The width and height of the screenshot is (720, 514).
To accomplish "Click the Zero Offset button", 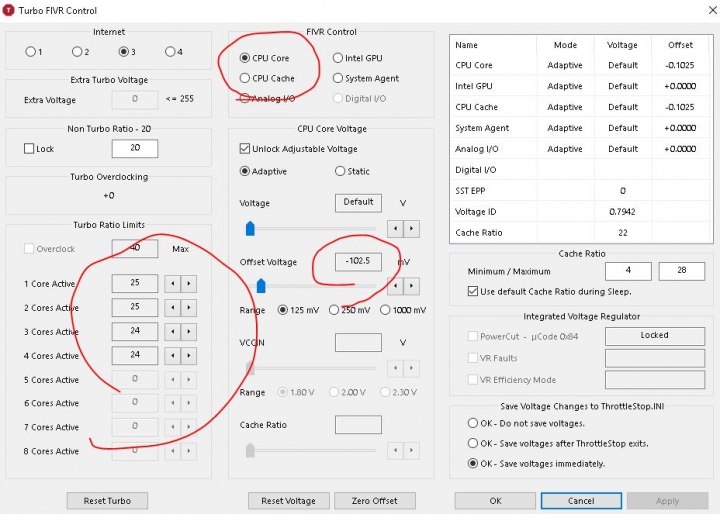I will (x=375, y=501).
